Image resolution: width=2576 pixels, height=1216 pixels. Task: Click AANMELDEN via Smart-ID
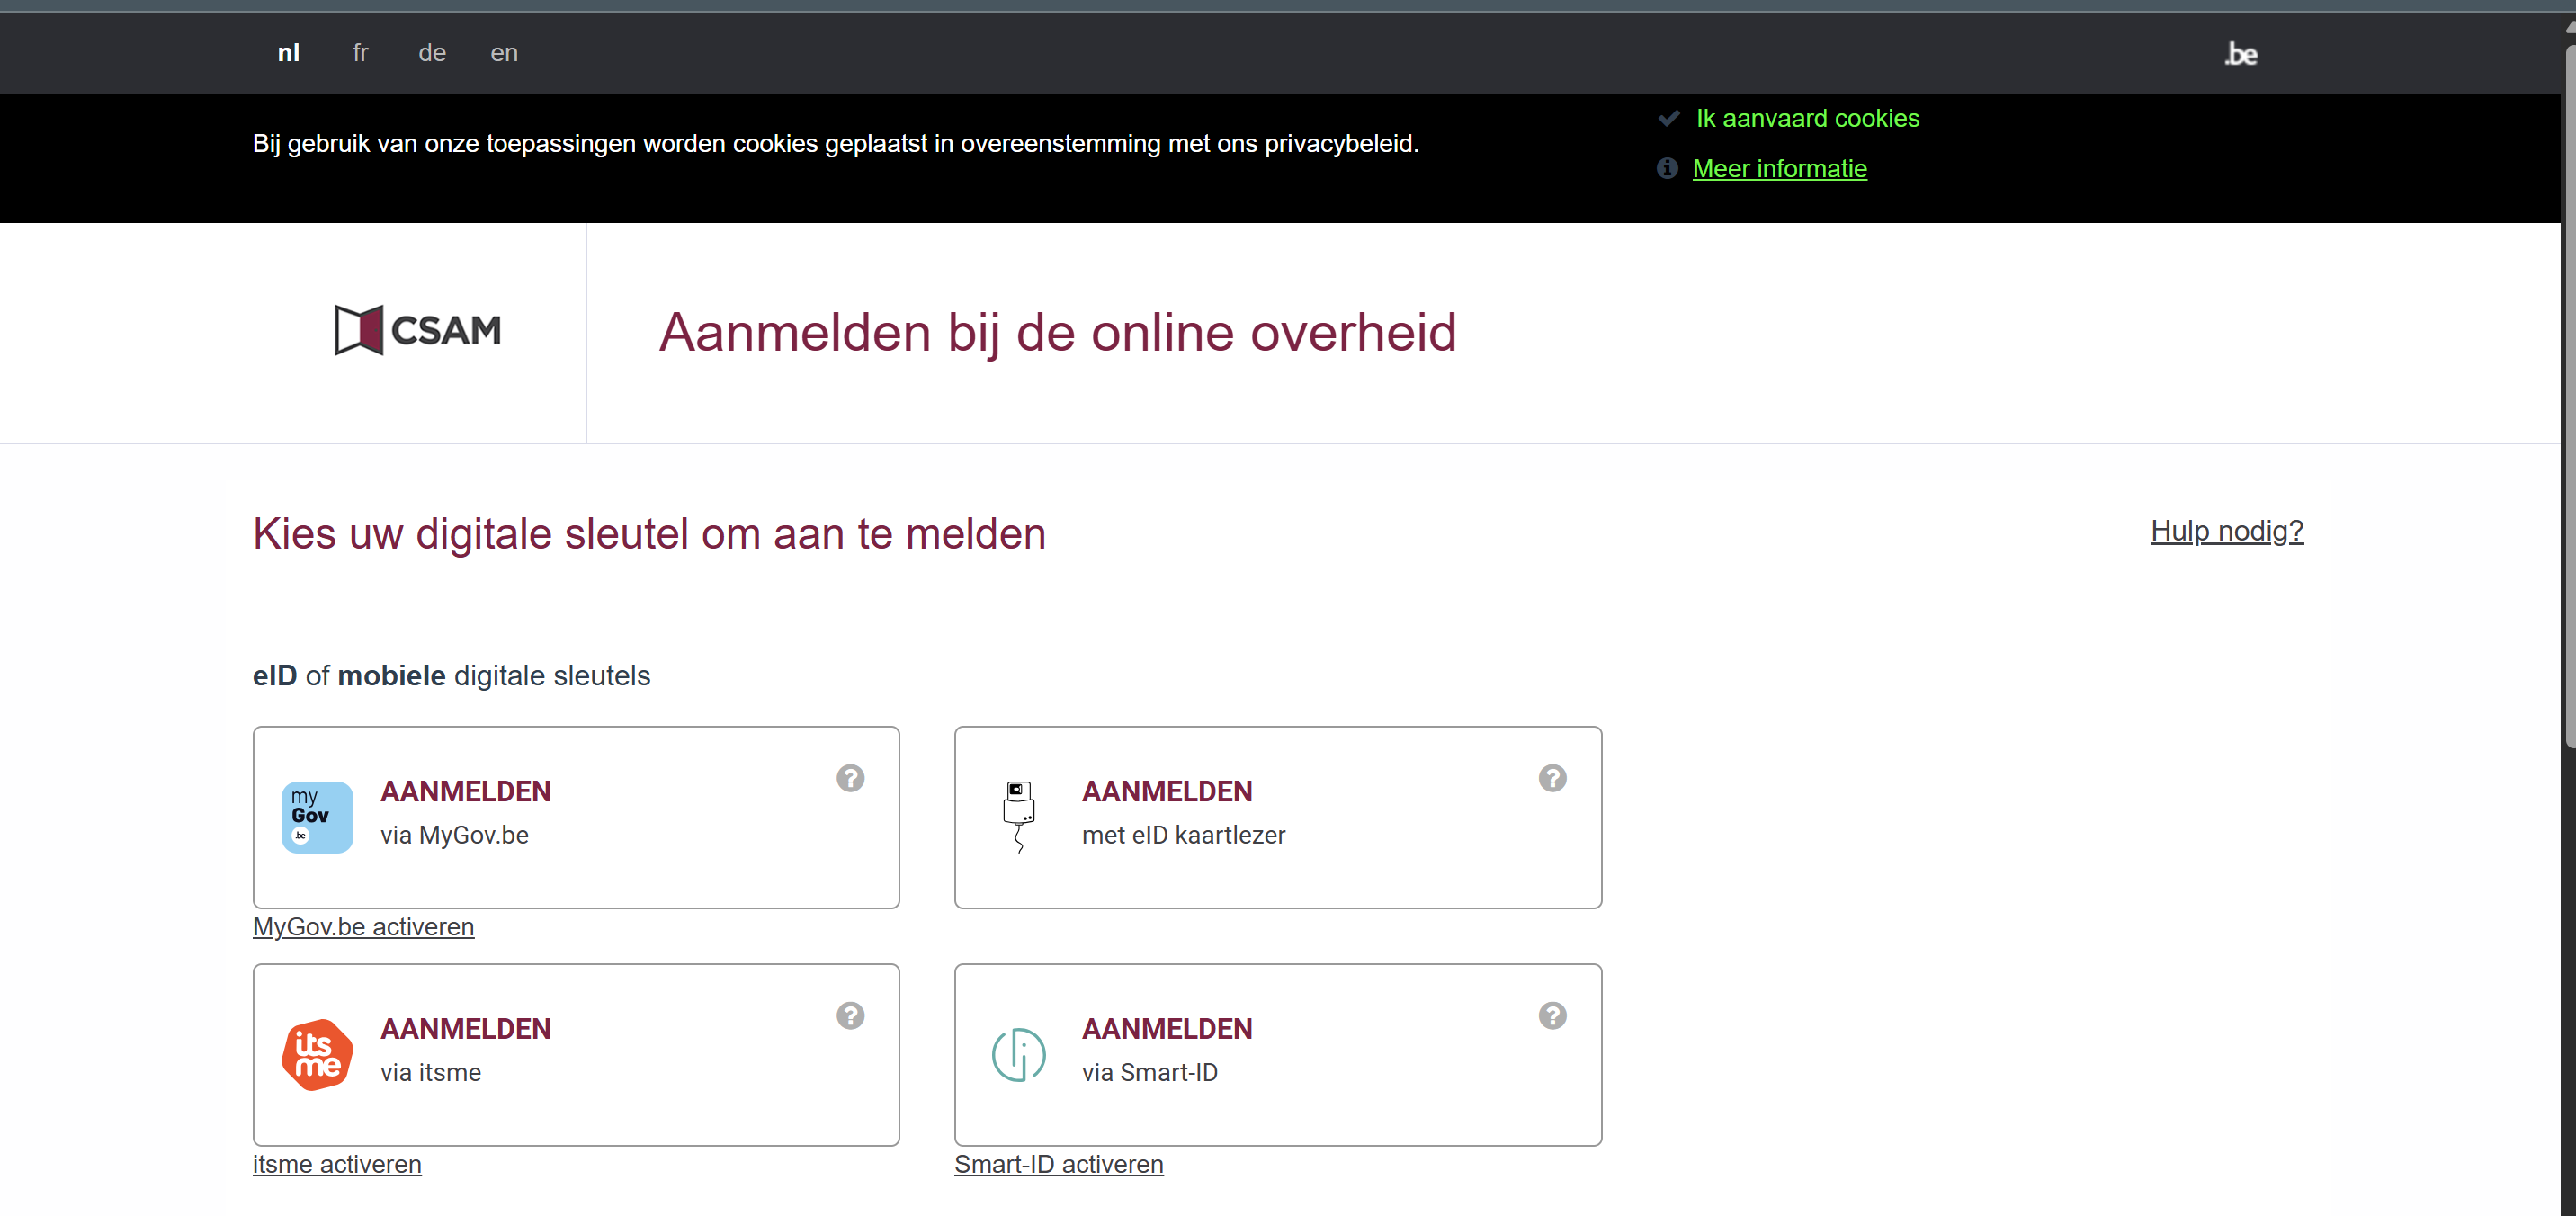pyautogui.click(x=1278, y=1054)
